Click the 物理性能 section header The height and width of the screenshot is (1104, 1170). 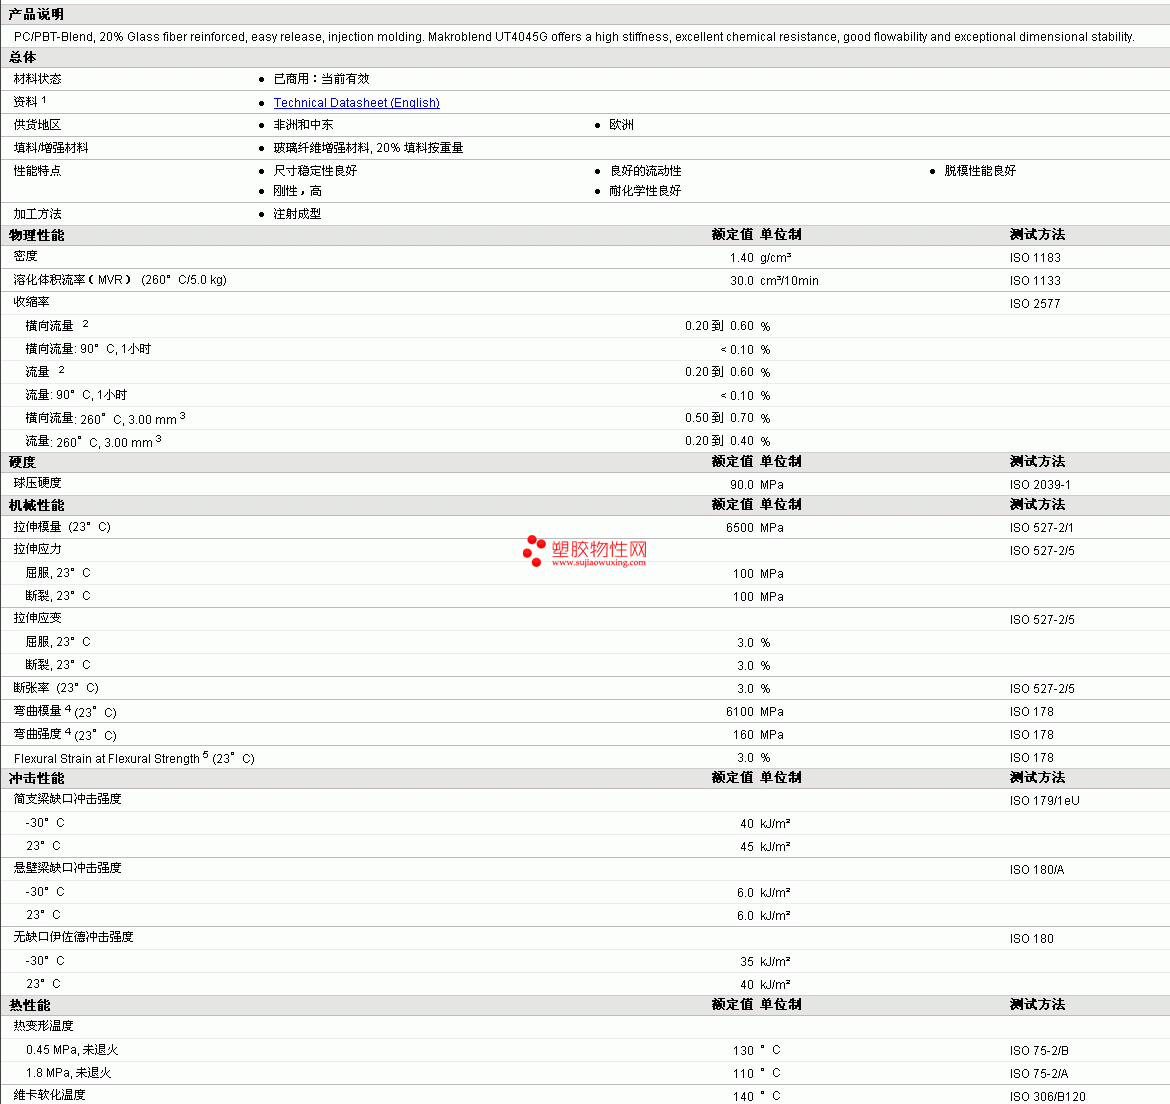37,235
